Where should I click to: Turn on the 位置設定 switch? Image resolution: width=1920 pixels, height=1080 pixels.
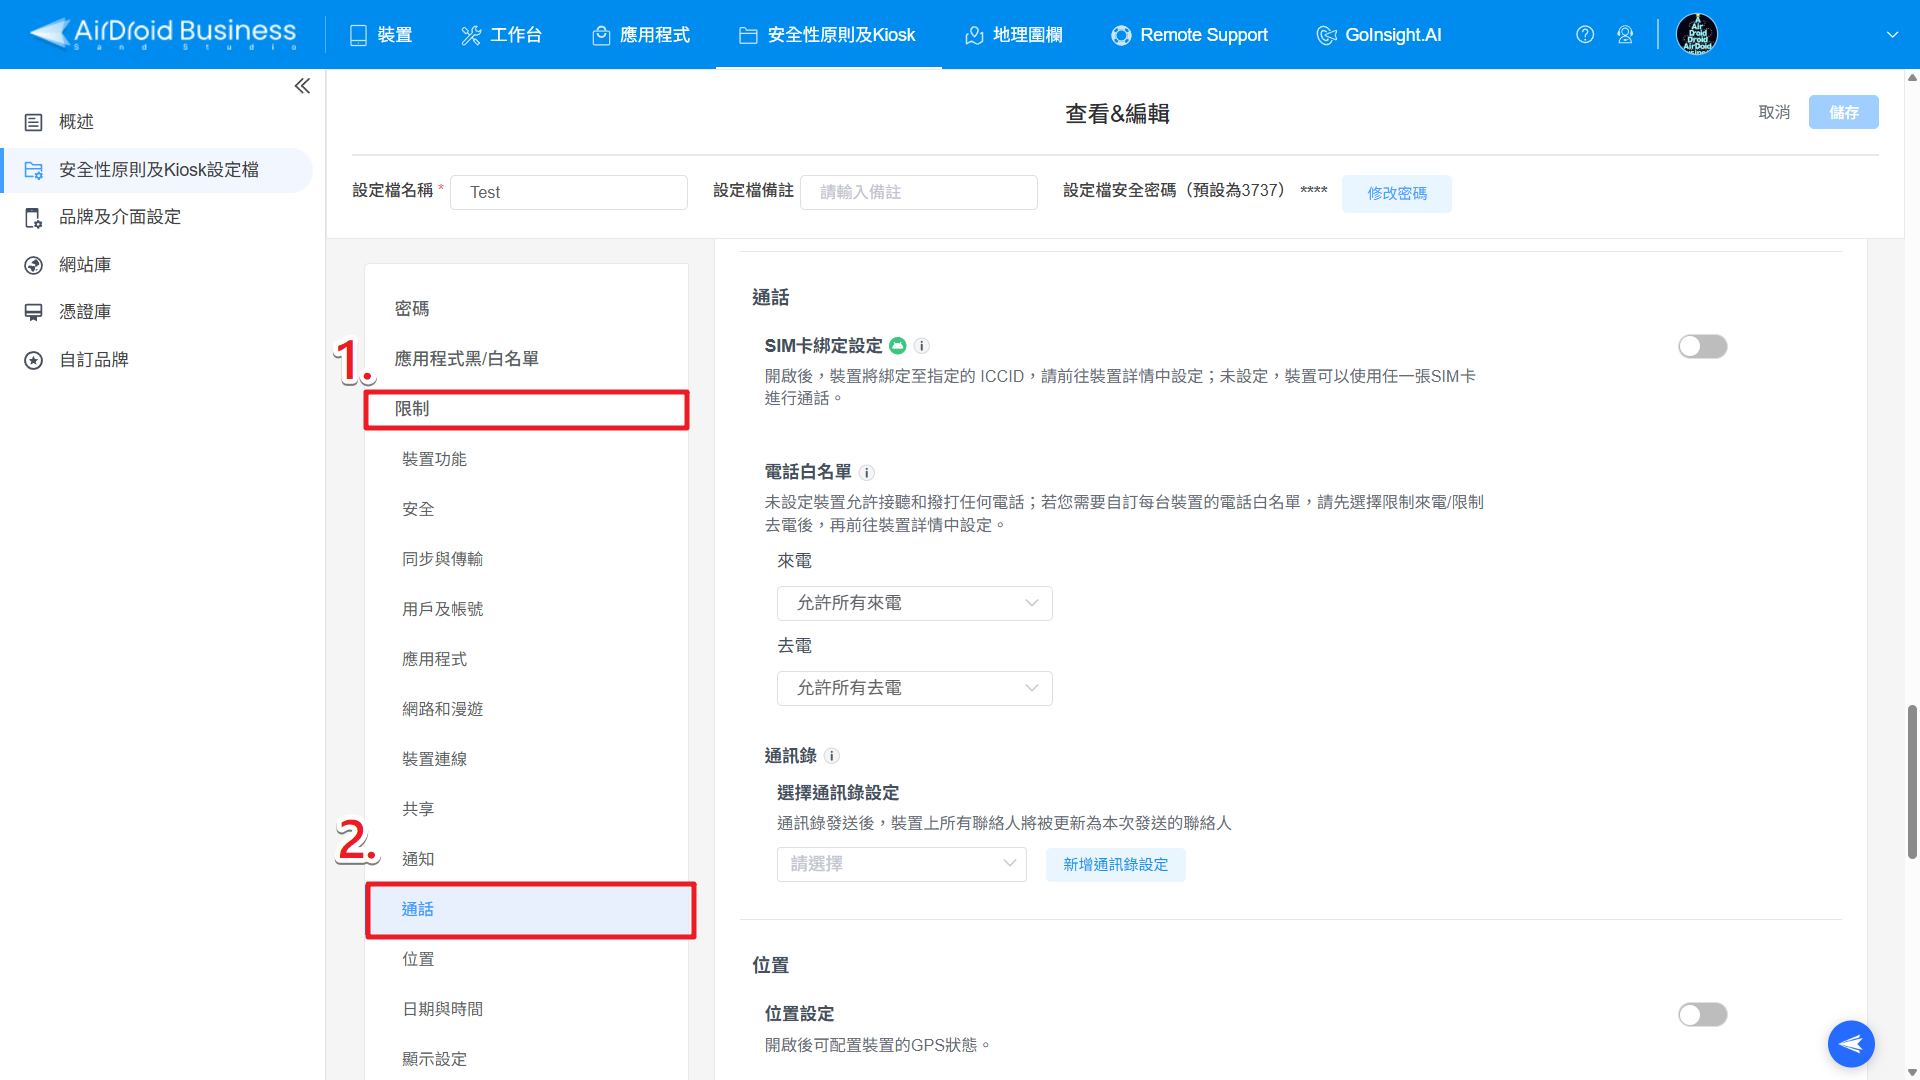click(x=1702, y=1015)
